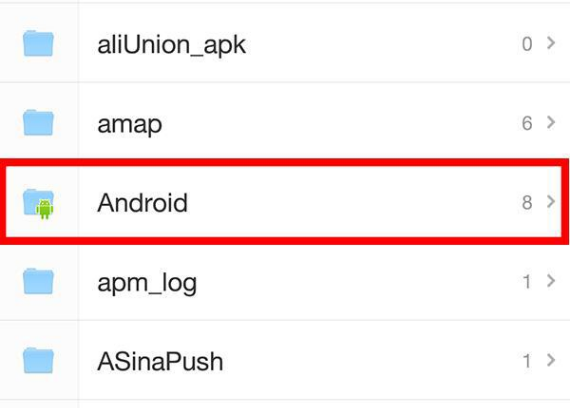Open the aliUnion_apk folder name
This screenshot has width=580, height=408.
[172, 46]
